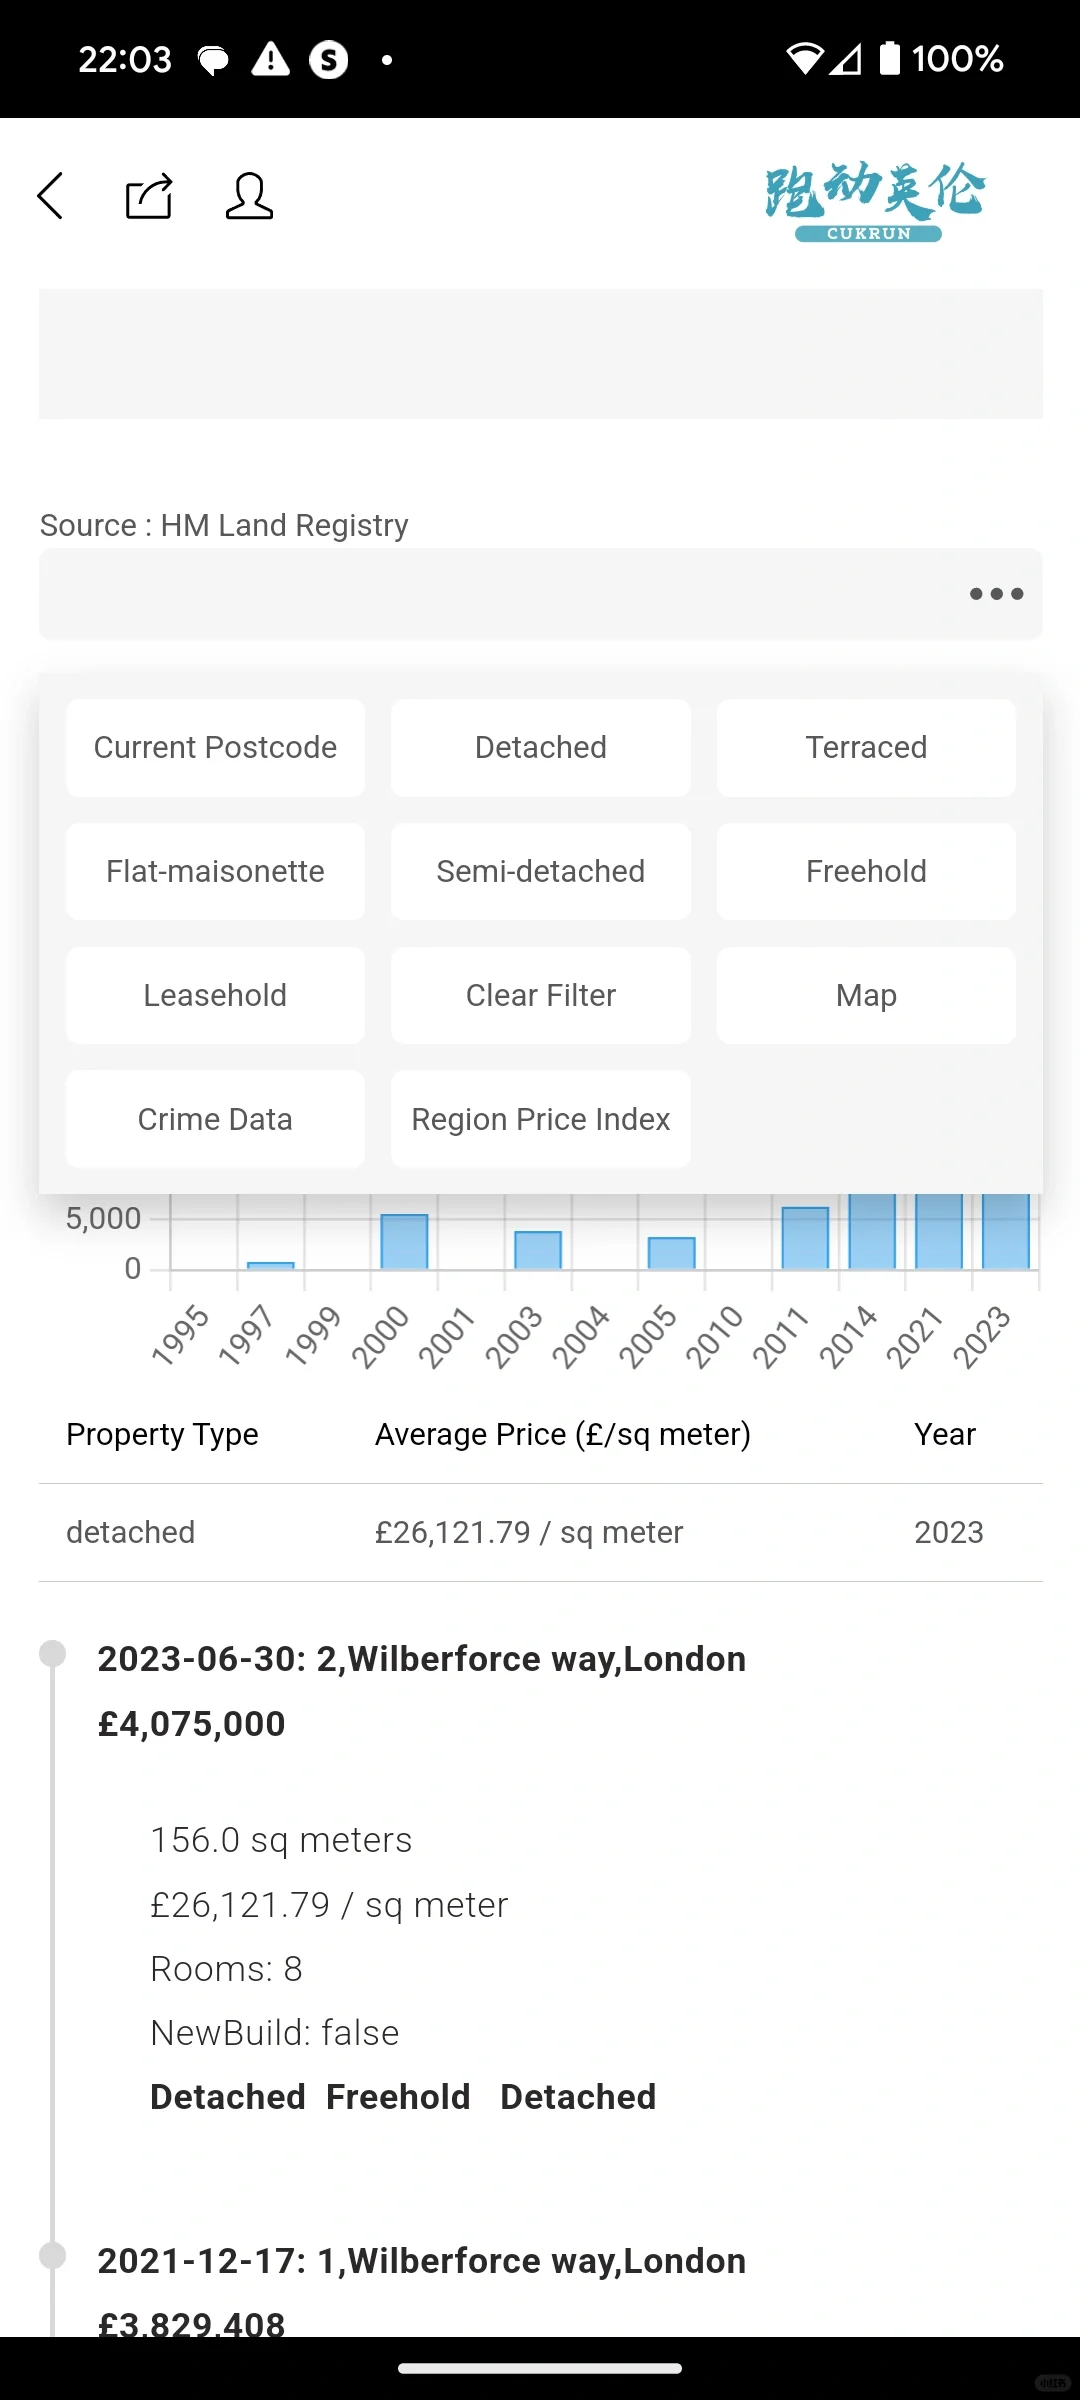
Task: Tap the CUKRUN logo
Action: 873,201
